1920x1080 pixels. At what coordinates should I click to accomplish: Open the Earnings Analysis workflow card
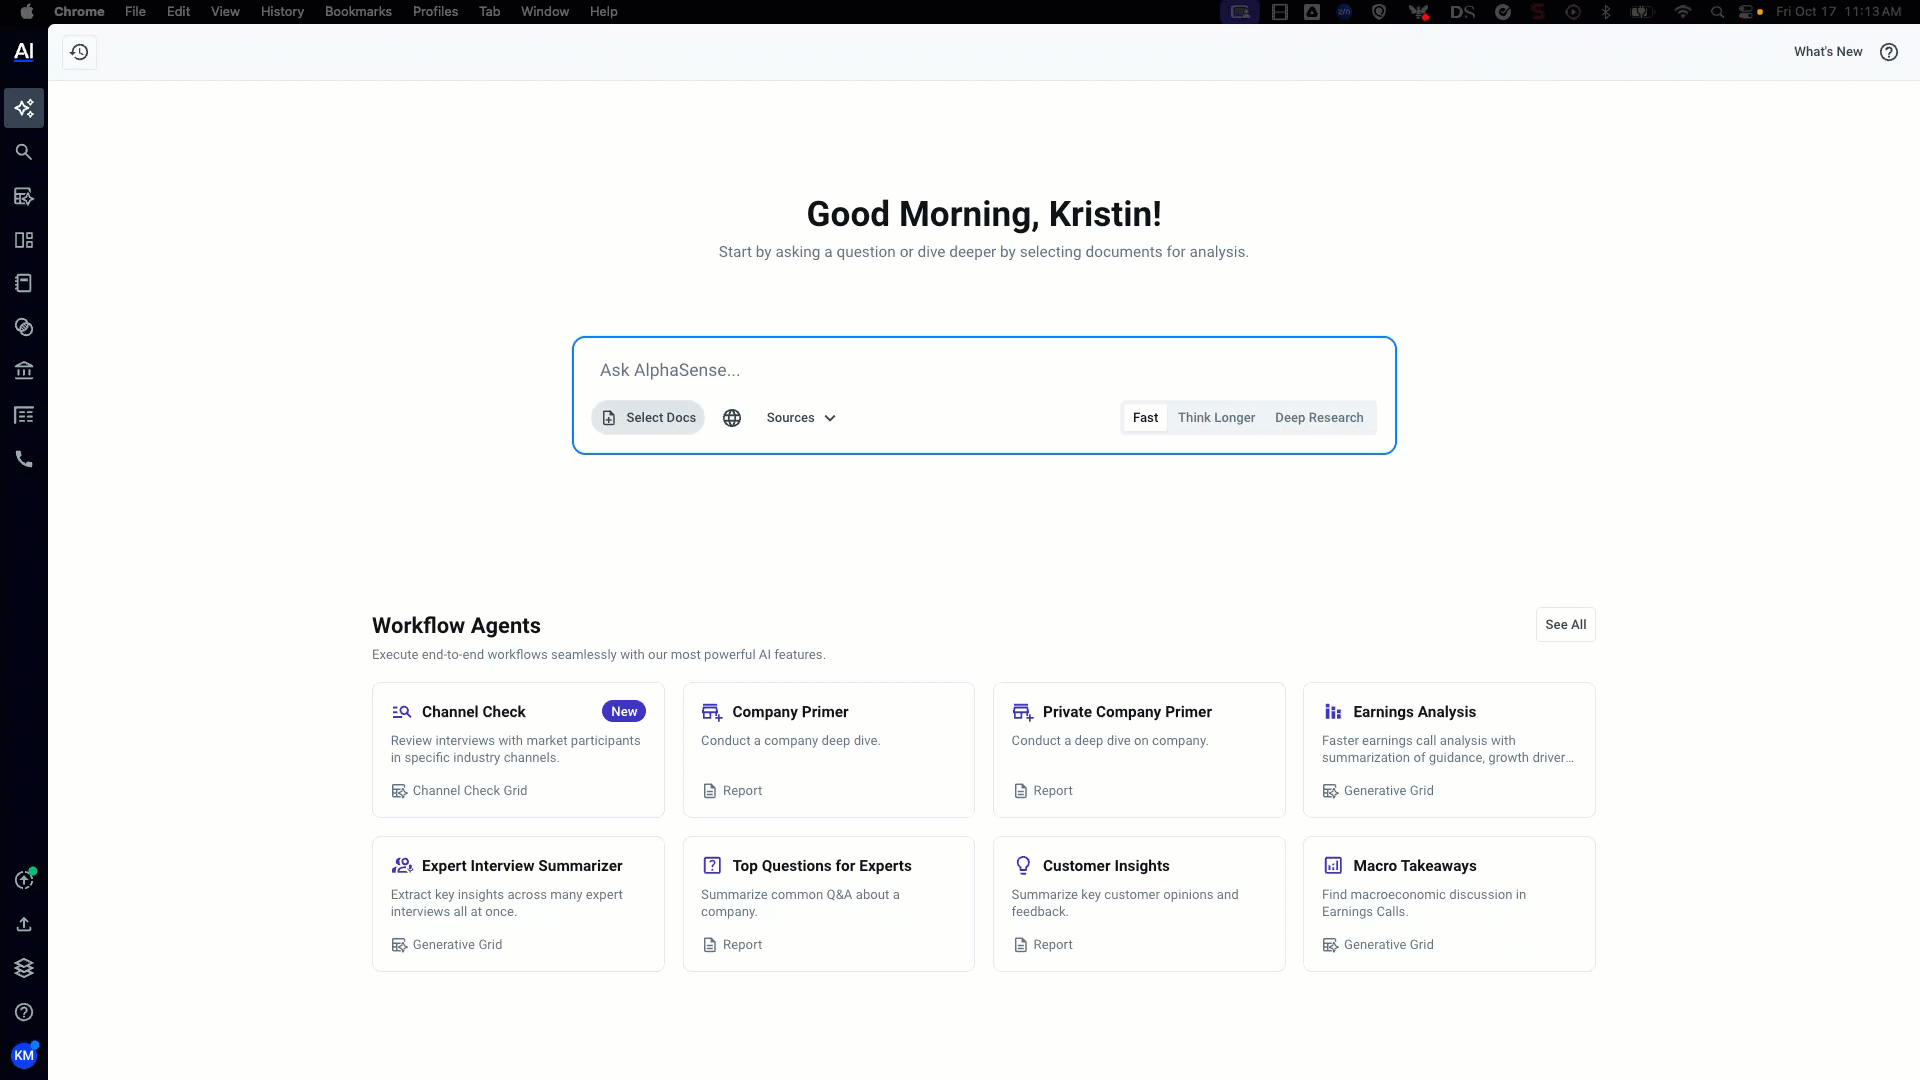(1448, 749)
